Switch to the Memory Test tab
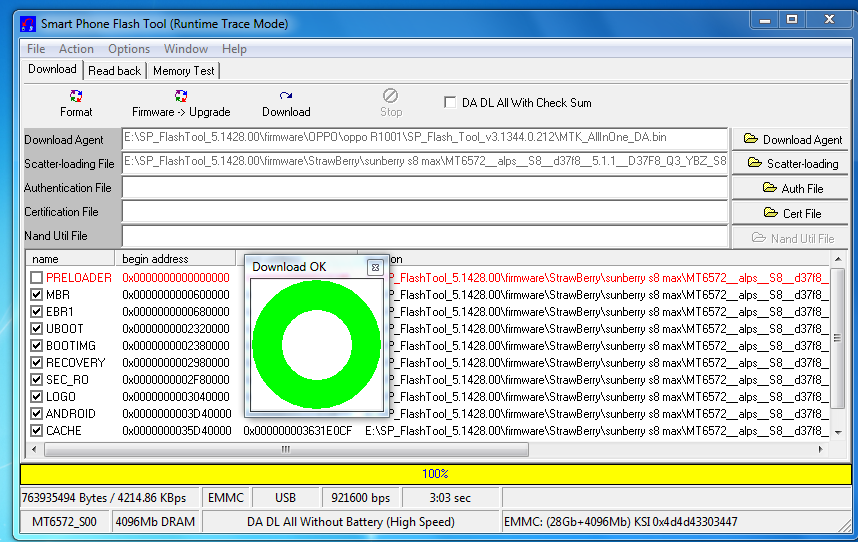Image resolution: width=858 pixels, height=542 pixels. coord(183,71)
